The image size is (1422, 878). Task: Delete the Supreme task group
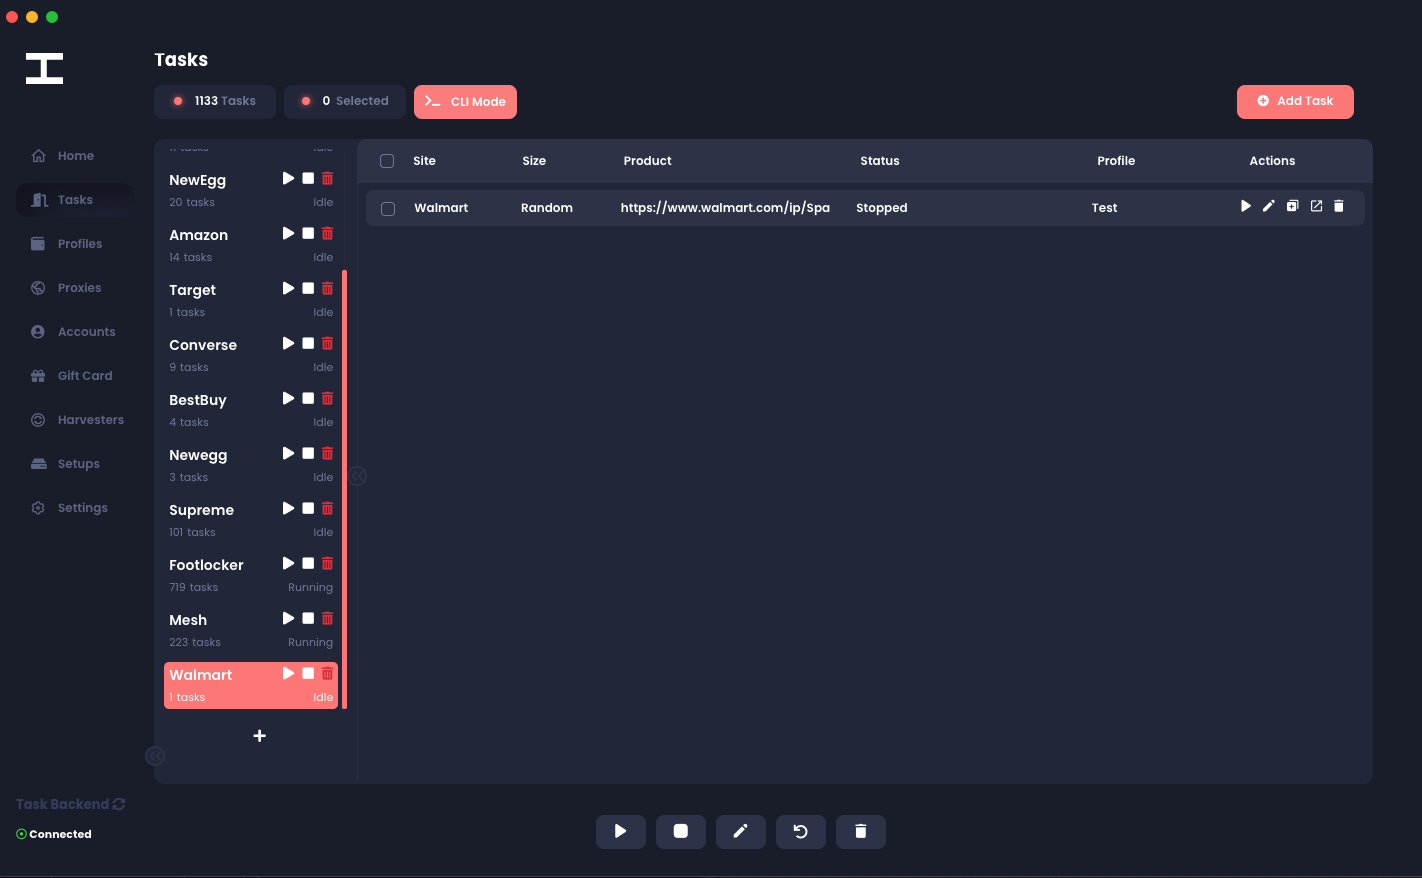327,508
